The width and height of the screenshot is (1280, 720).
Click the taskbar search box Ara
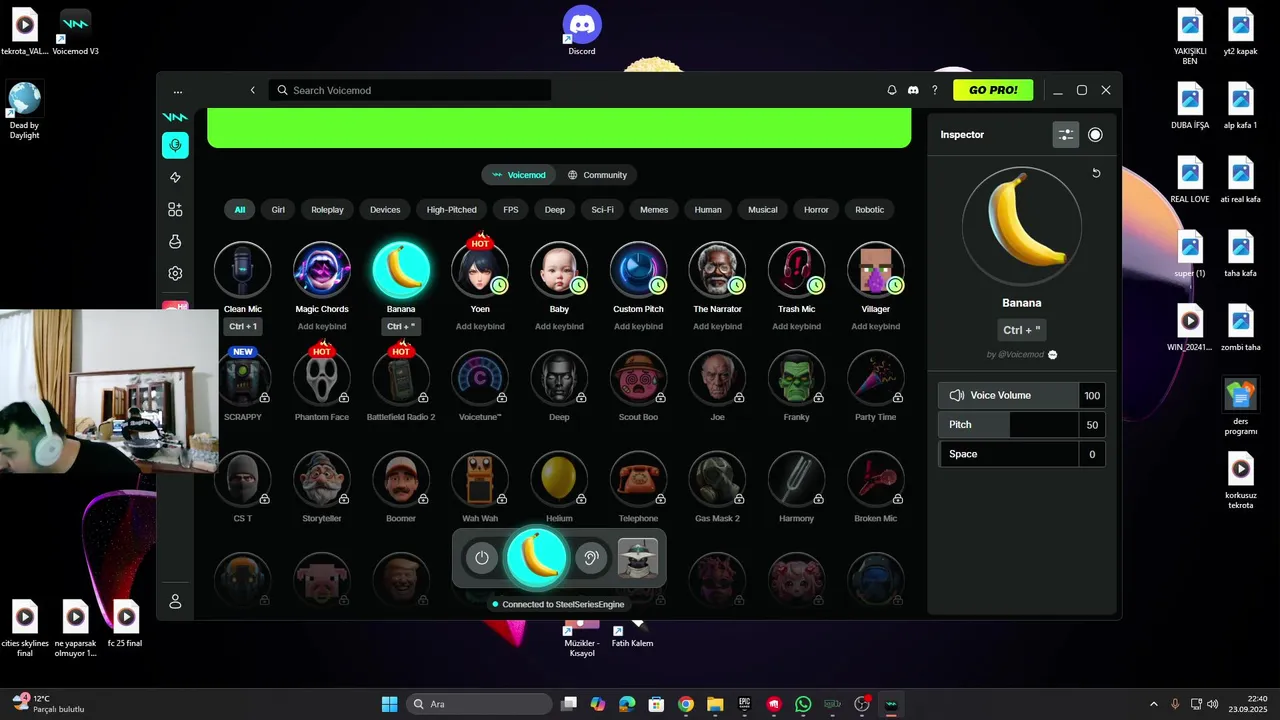pyautogui.click(x=480, y=704)
